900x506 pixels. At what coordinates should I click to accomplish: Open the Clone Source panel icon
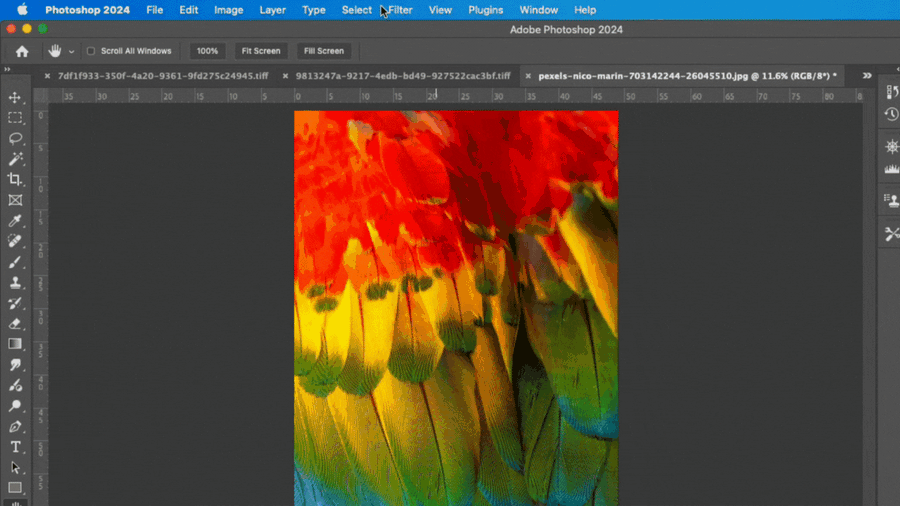point(891,200)
